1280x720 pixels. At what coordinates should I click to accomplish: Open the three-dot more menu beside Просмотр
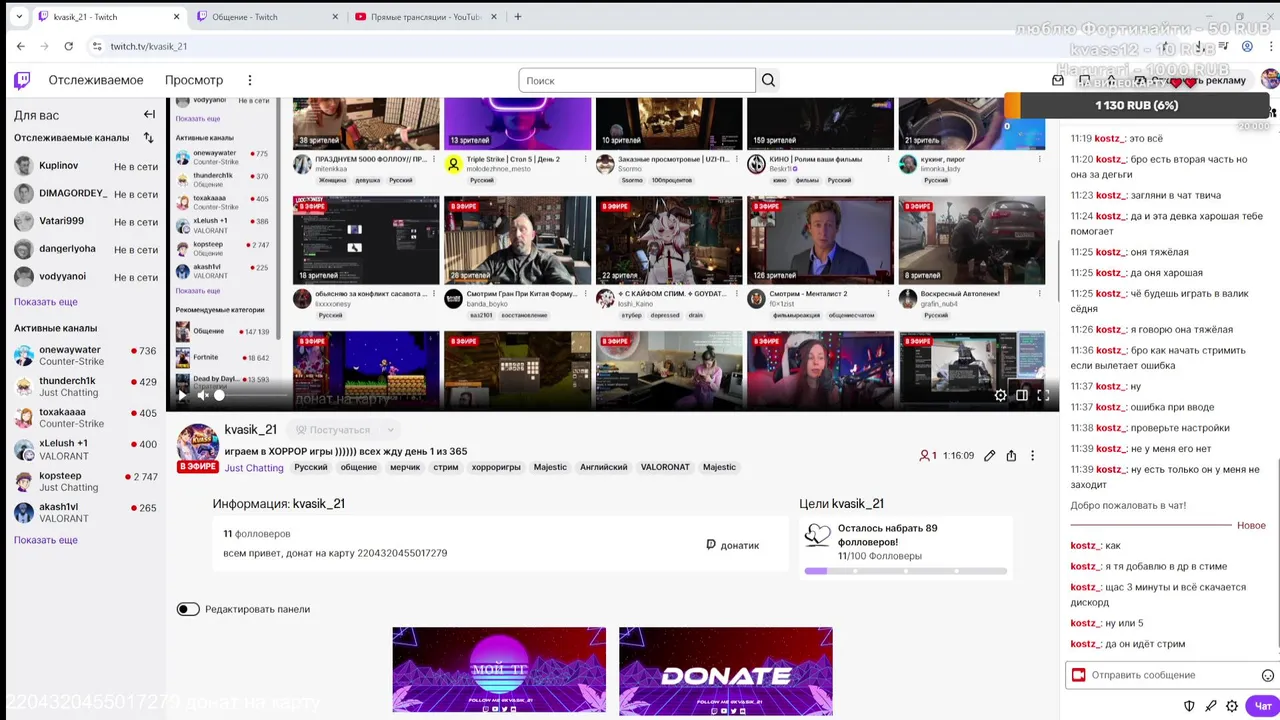pyautogui.click(x=250, y=80)
